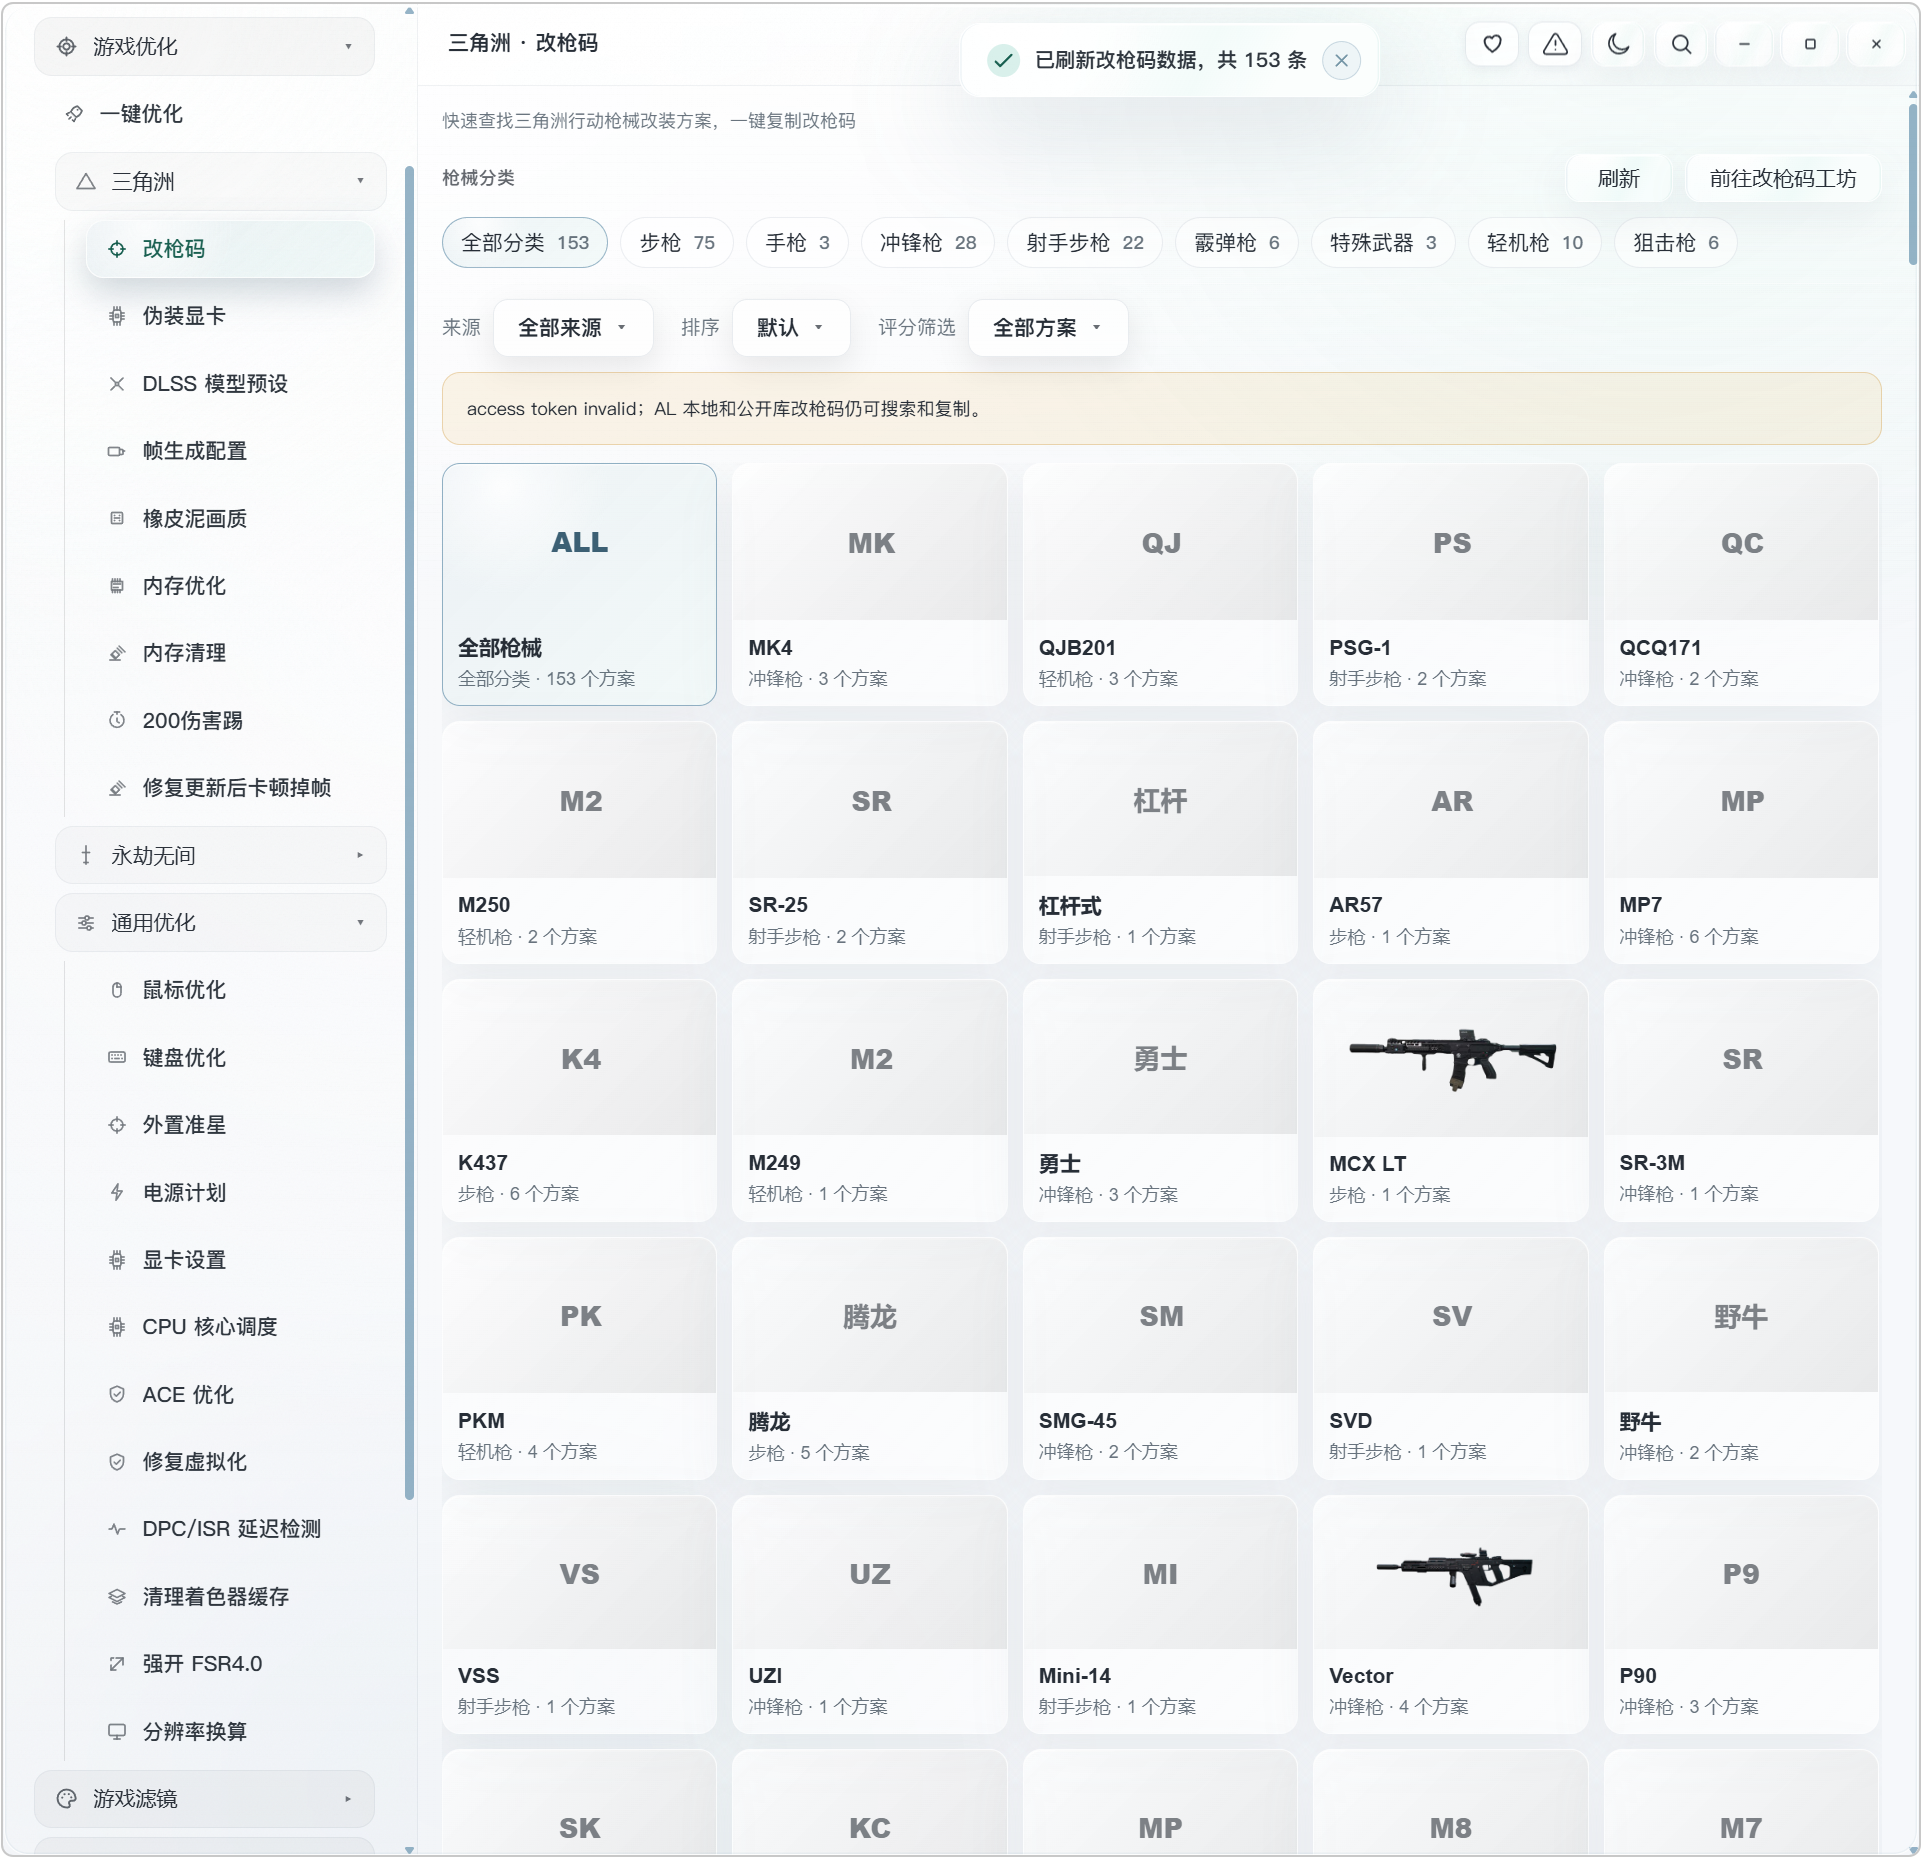Open the K437 weapon card
1922x1859 pixels.
(x=579, y=1101)
